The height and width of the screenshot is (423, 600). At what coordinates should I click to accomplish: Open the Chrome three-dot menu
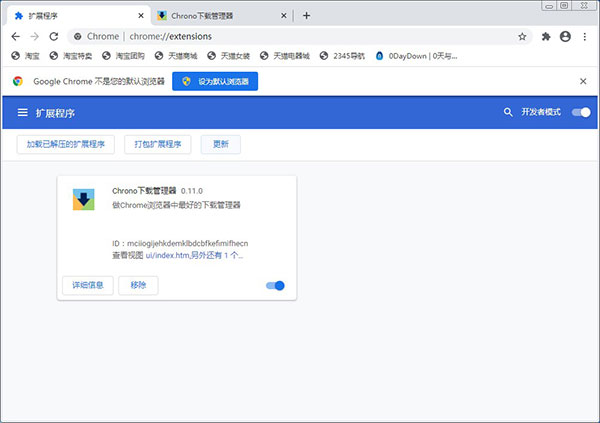pyautogui.click(x=585, y=36)
